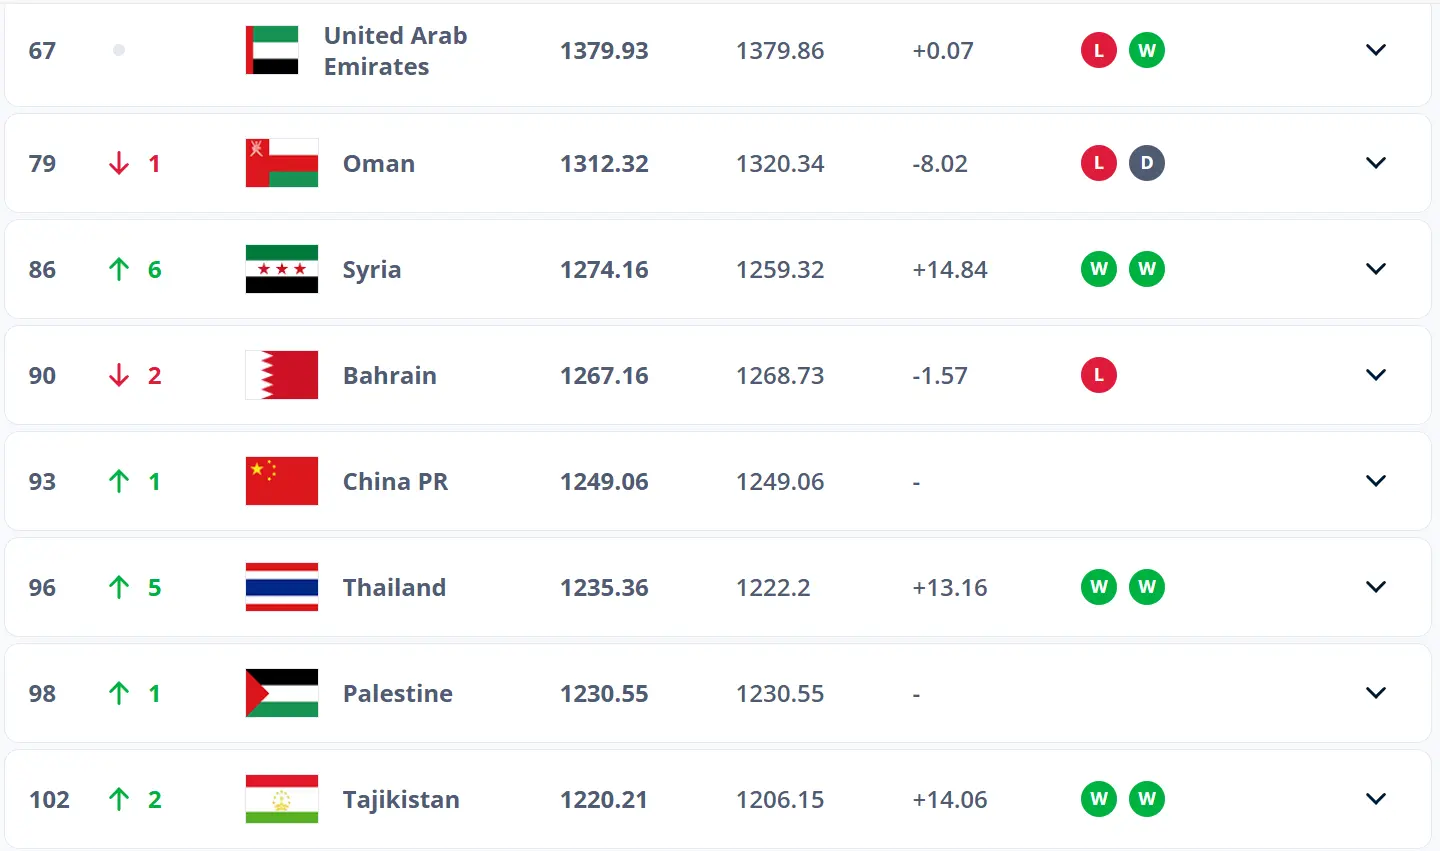The height and width of the screenshot is (851, 1440).
Task: Click Bahrain's red loss badge
Action: (1099, 375)
